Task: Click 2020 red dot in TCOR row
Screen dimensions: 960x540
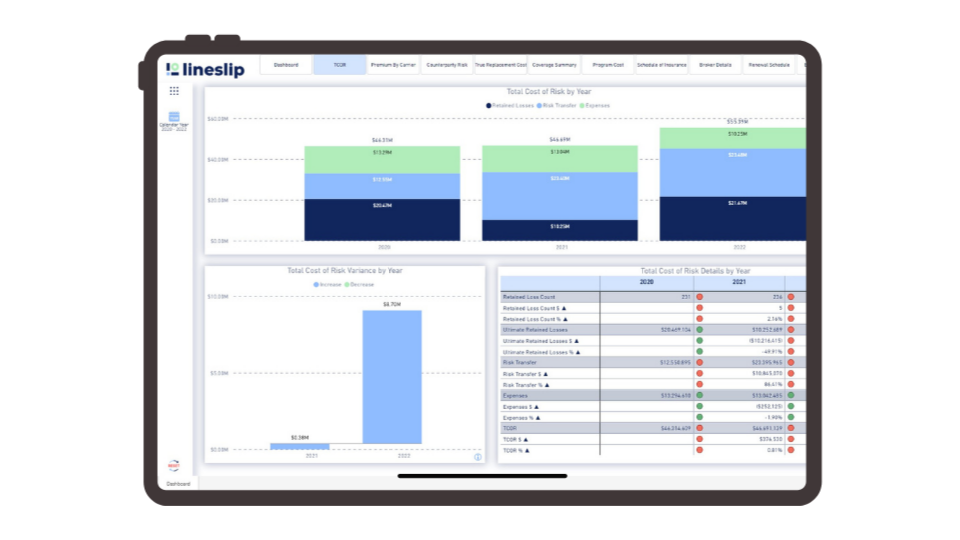Action: pyautogui.click(x=699, y=428)
